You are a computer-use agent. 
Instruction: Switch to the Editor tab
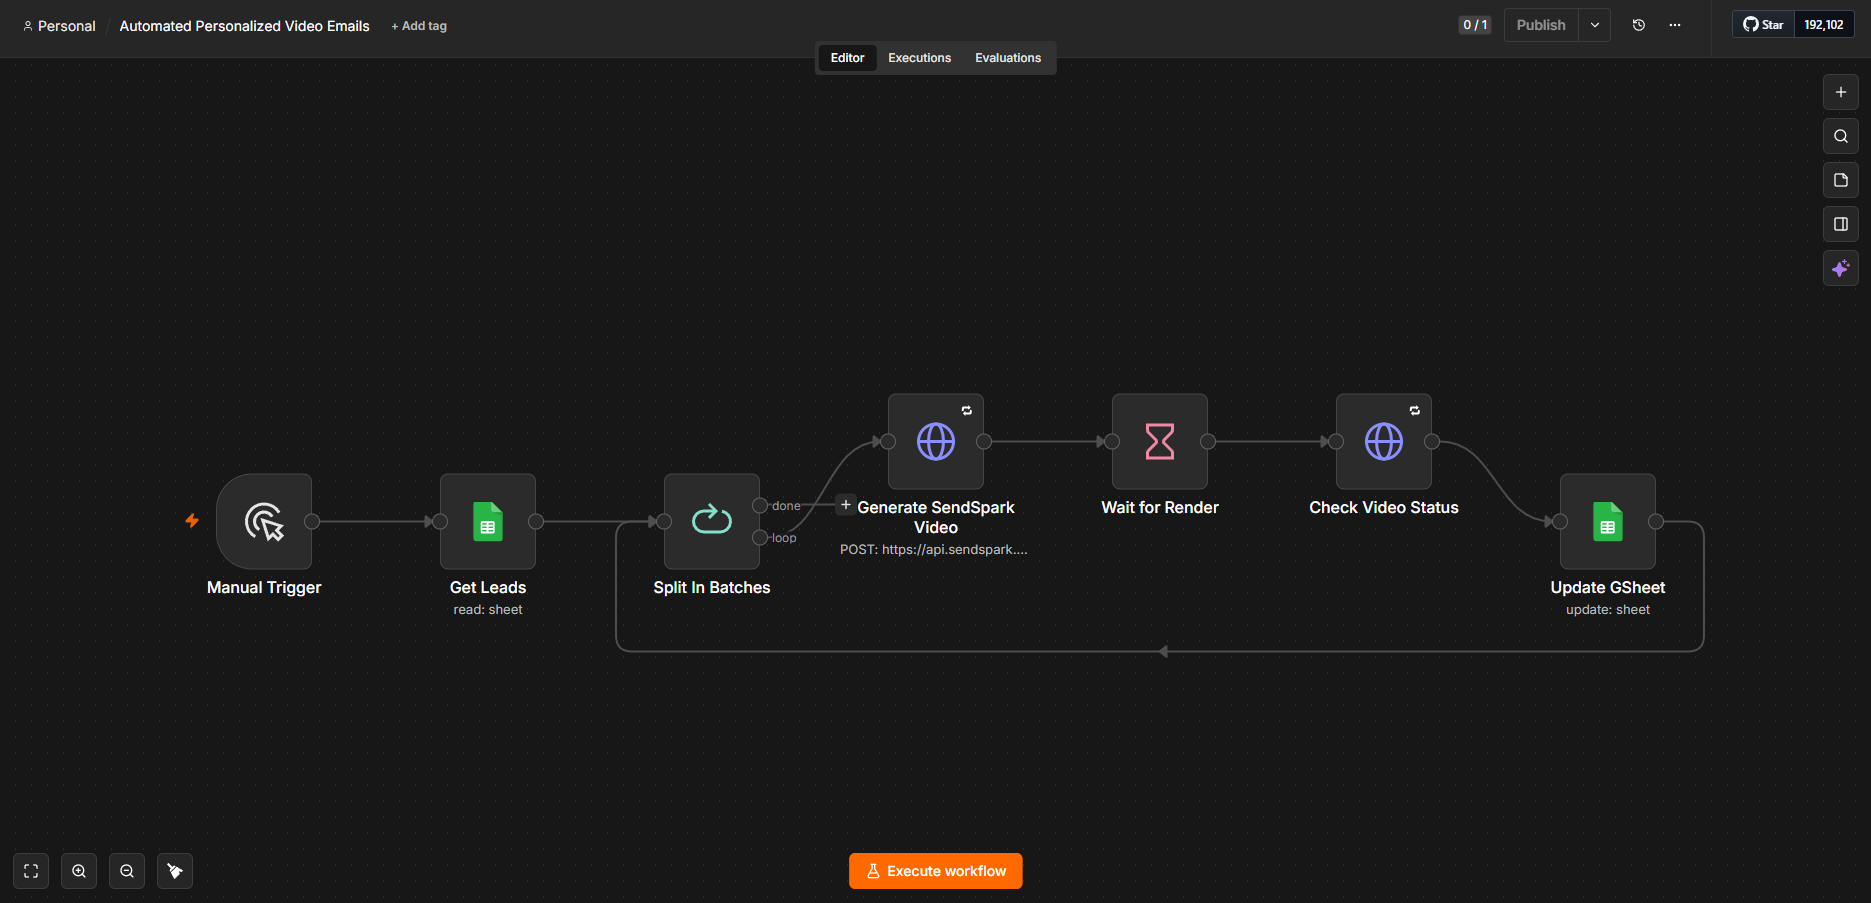pos(847,58)
